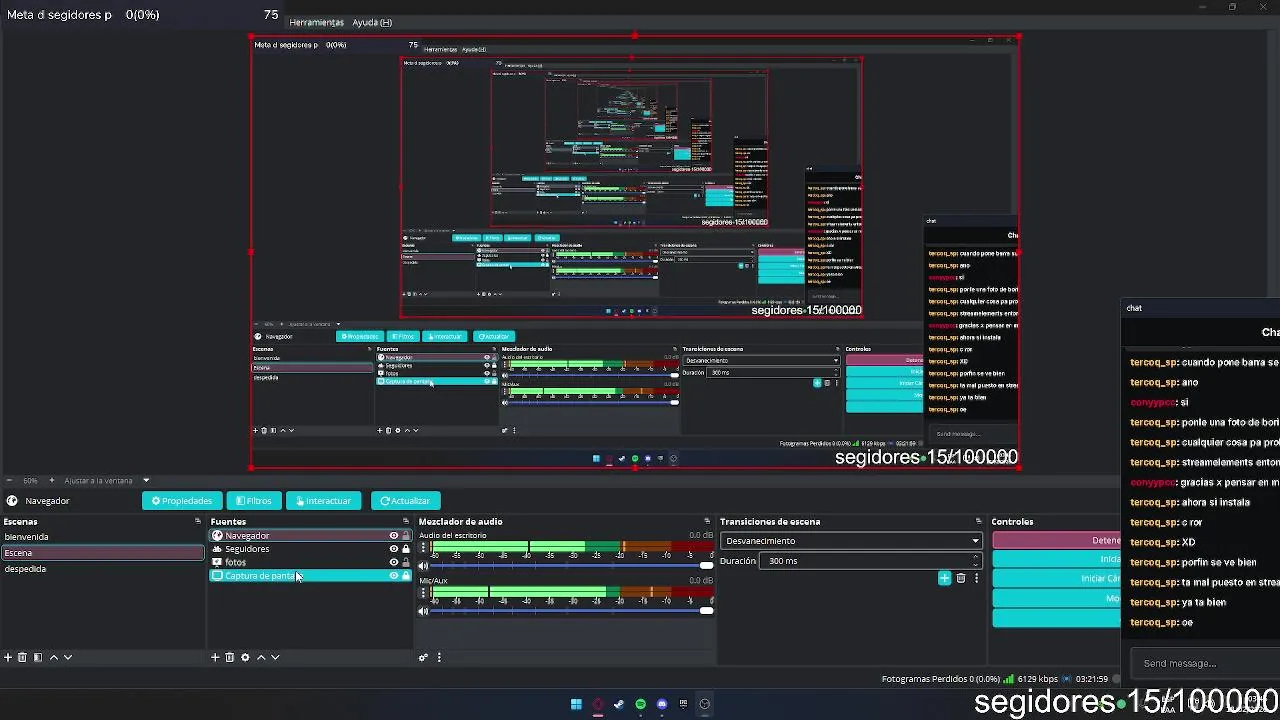Add a new source in Fuentes panel

[215, 657]
